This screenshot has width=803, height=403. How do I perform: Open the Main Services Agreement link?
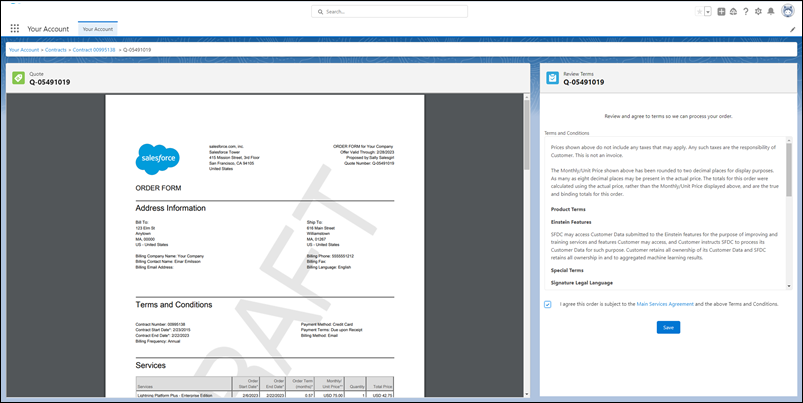point(665,304)
